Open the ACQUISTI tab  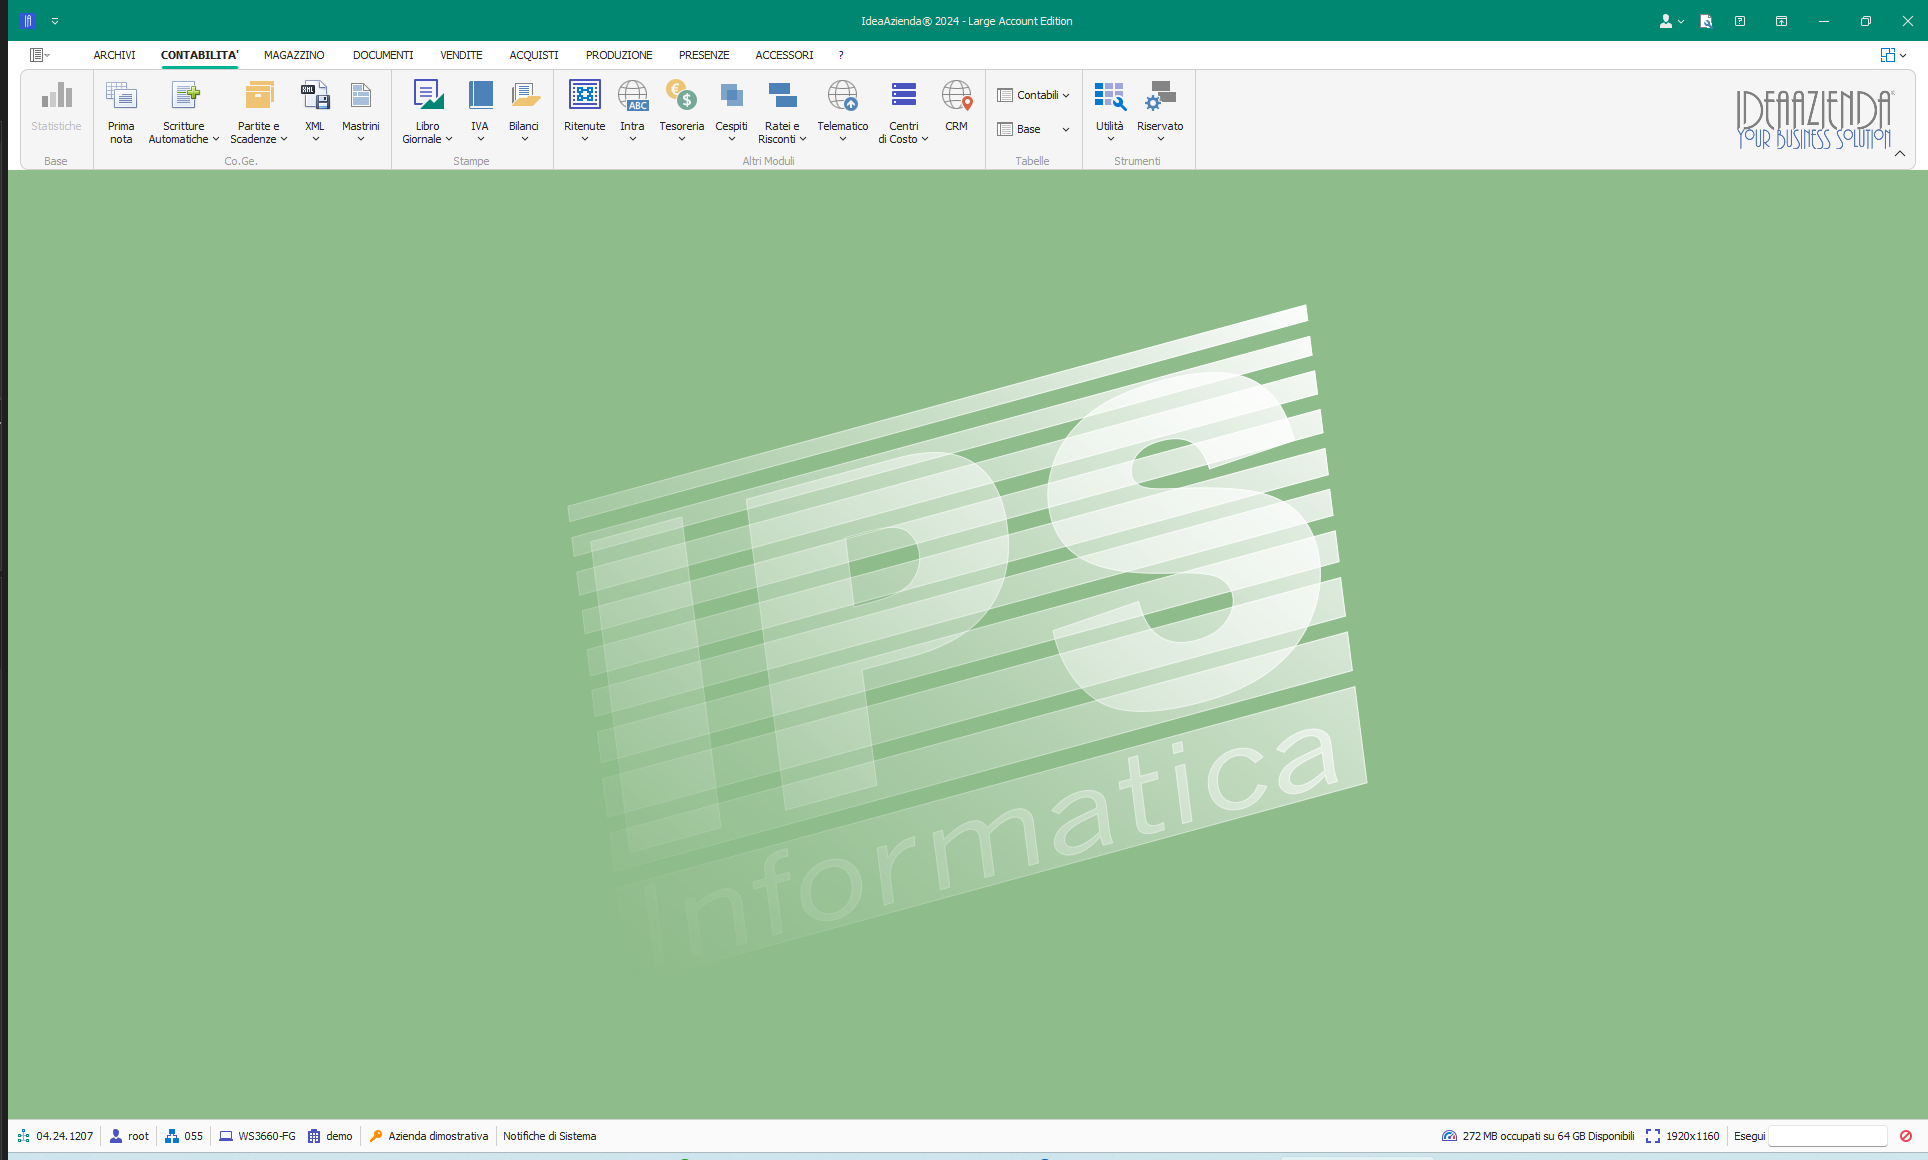[534, 55]
